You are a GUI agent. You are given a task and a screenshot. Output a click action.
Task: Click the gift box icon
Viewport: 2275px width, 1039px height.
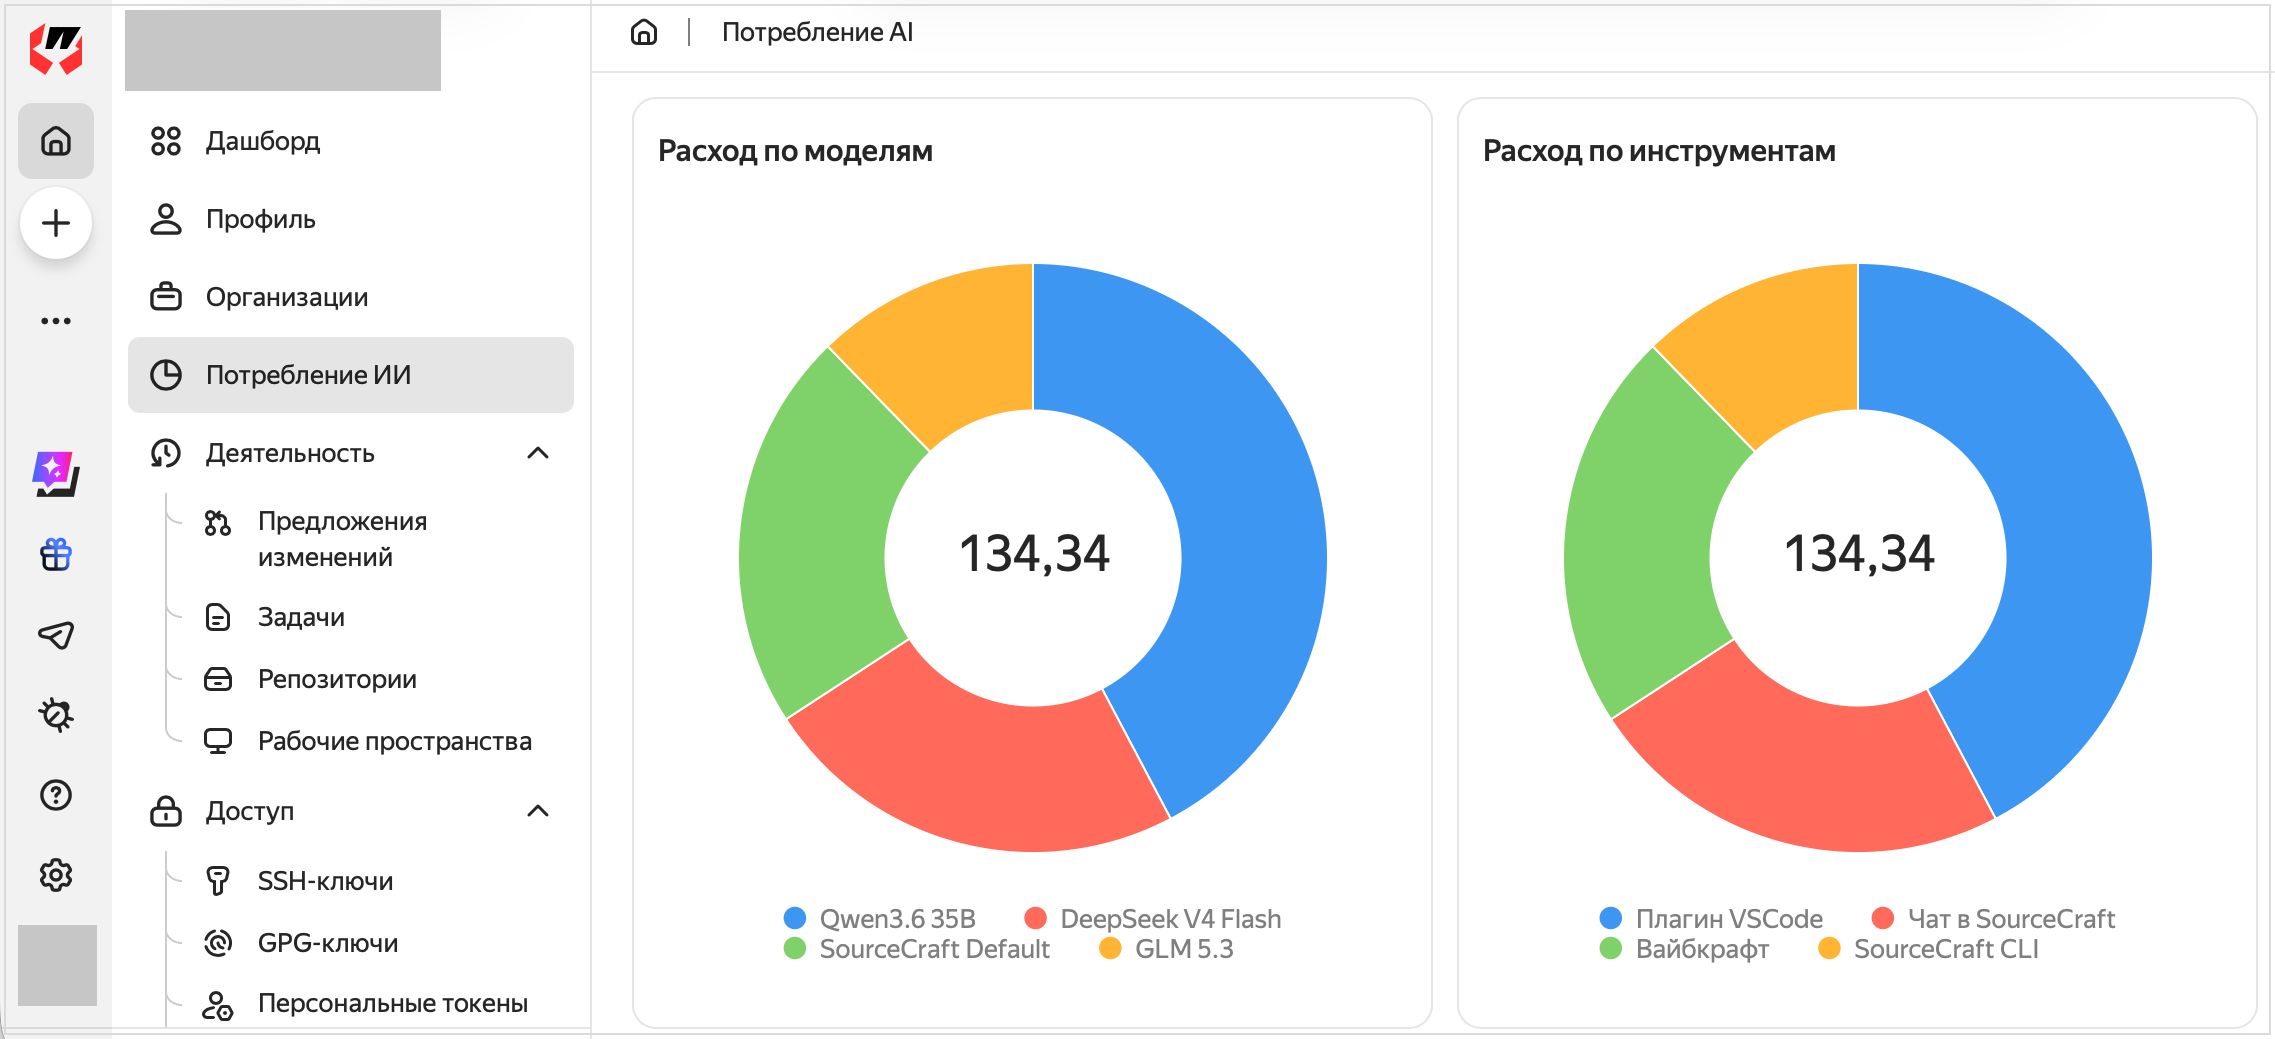pyautogui.click(x=56, y=554)
